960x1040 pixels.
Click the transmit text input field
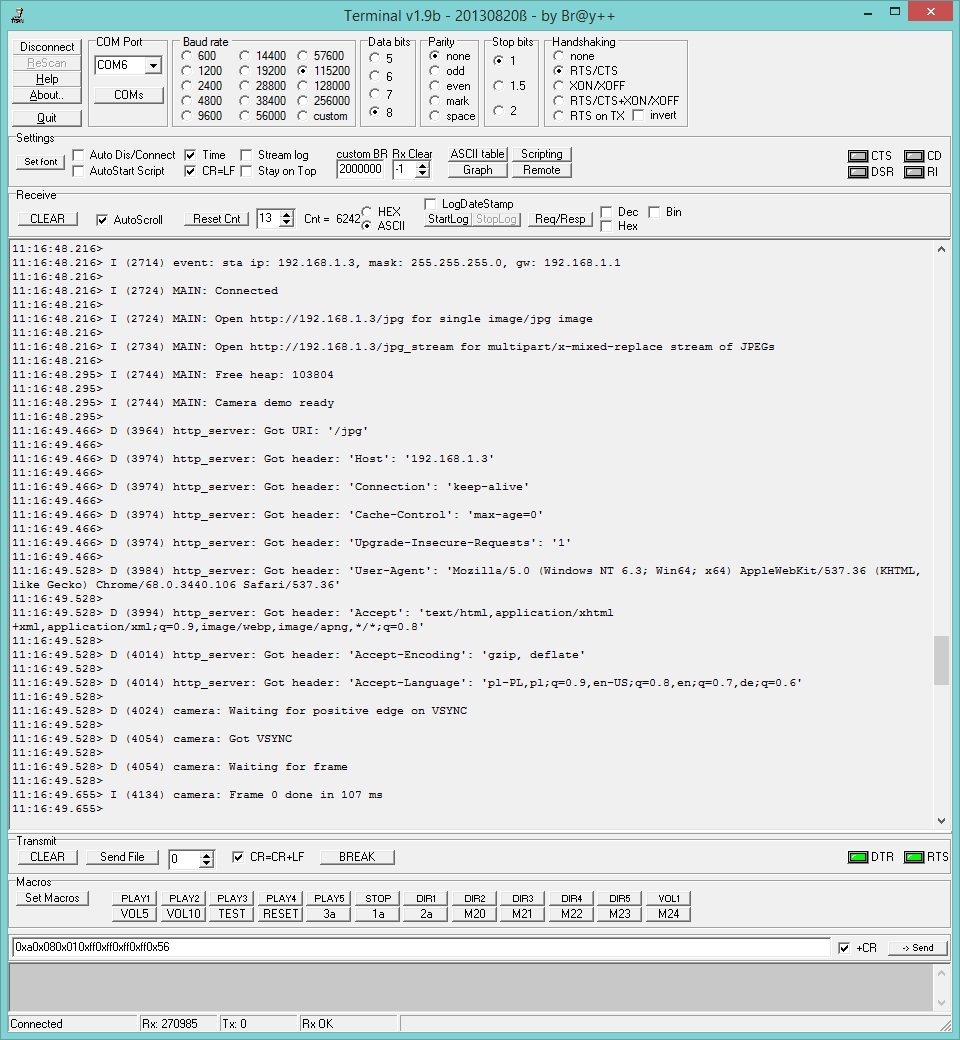coord(421,947)
